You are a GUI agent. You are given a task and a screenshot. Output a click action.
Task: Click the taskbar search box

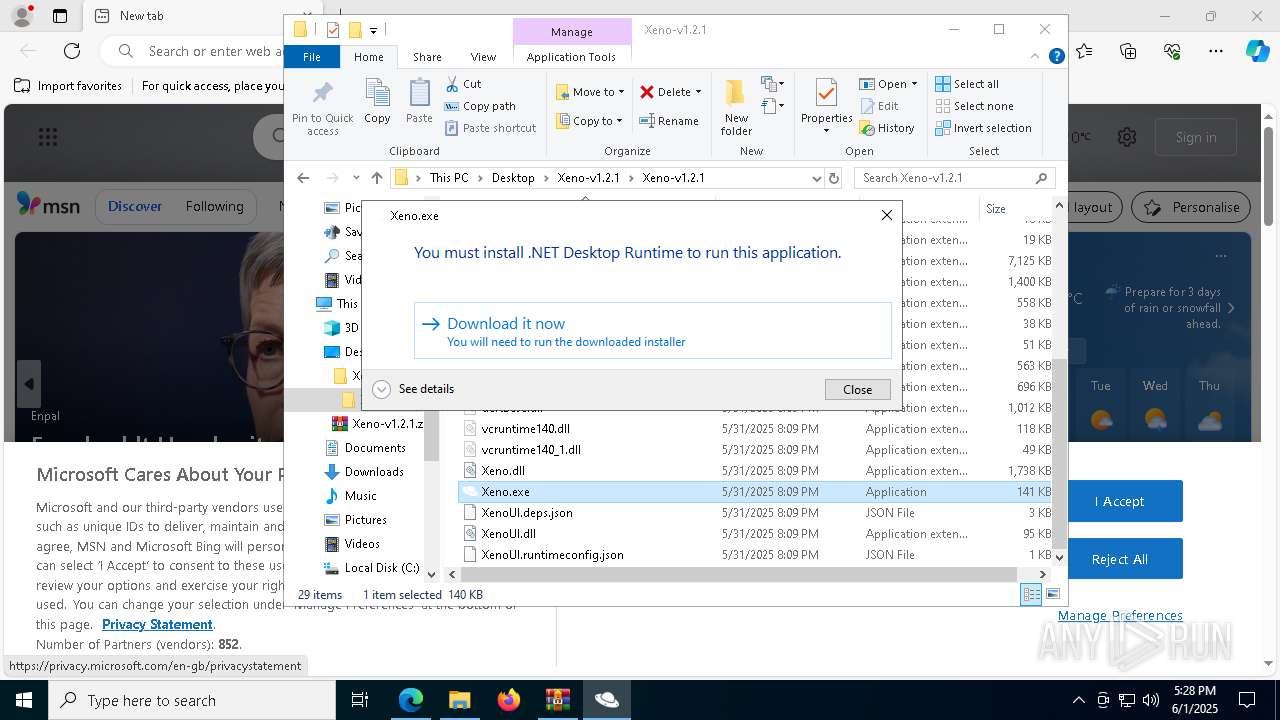tap(192, 700)
